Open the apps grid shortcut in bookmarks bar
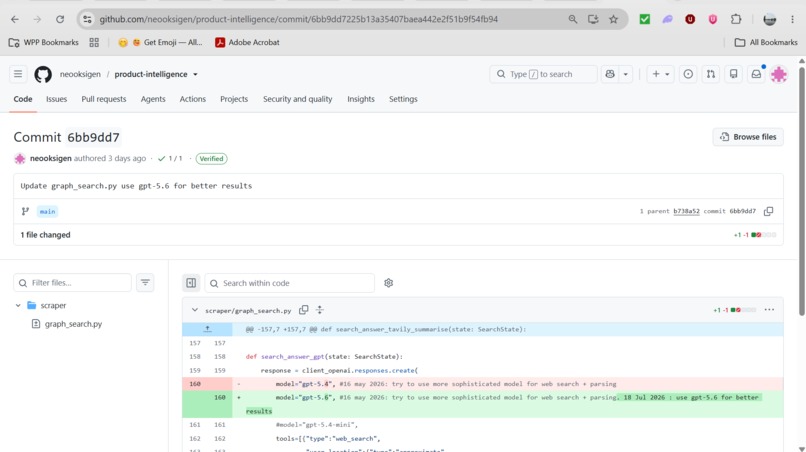The image size is (806, 452). click(x=94, y=43)
